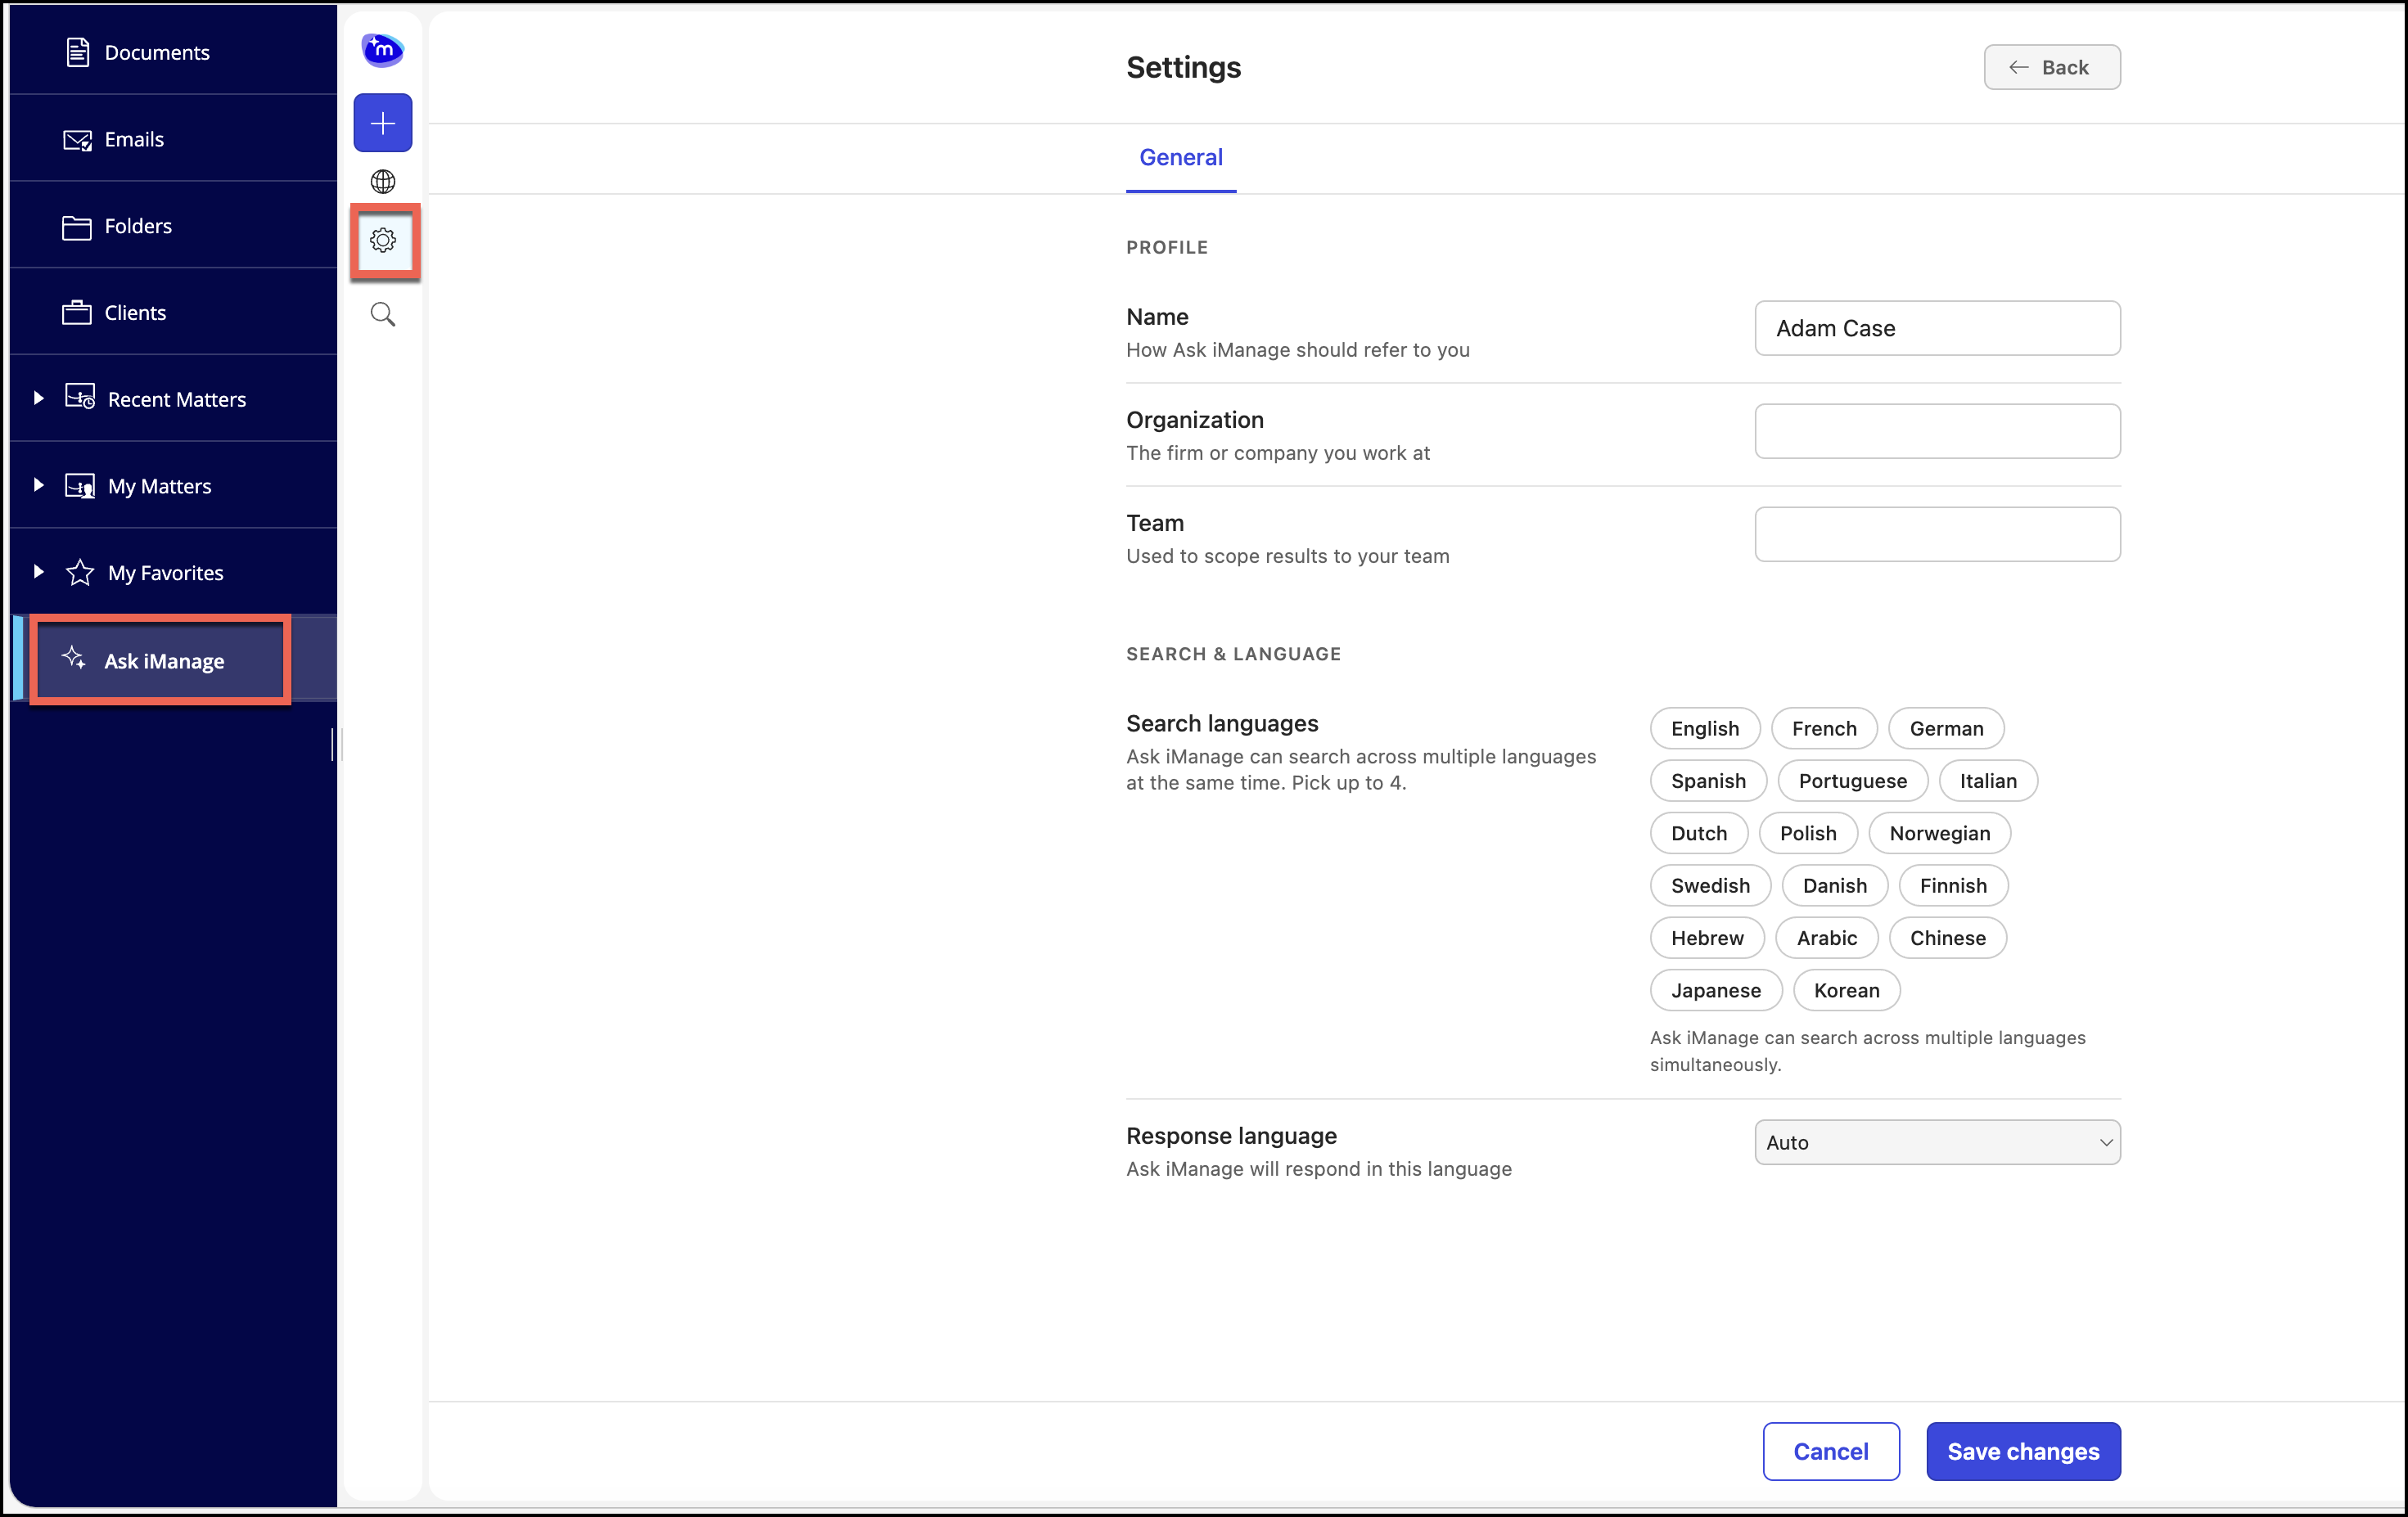Click the Back button
The height and width of the screenshot is (1517, 2408).
coord(2051,67)
